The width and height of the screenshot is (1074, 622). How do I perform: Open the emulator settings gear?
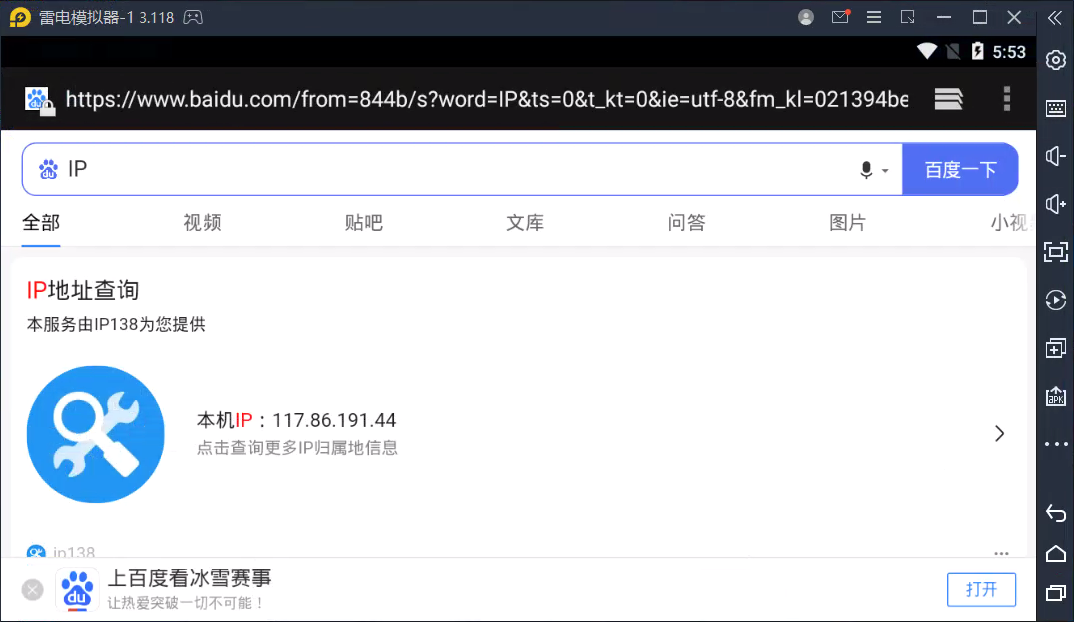tap(1056, 60)
